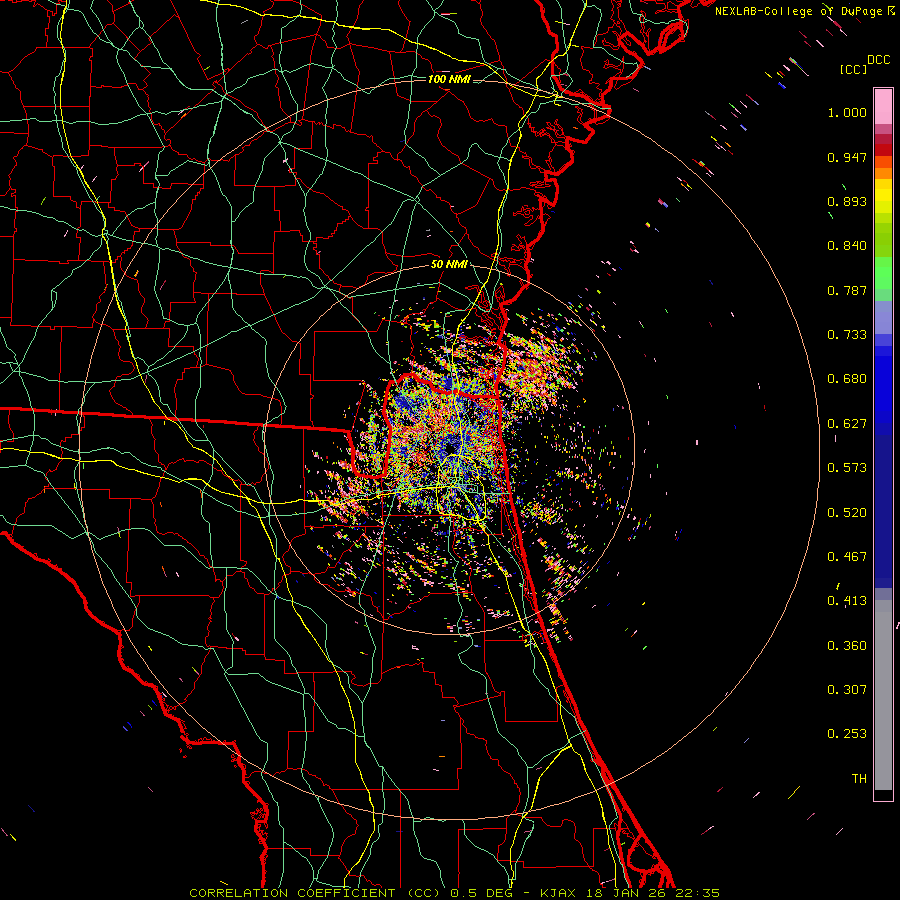Viewport: 900px width, 900px height.
Task: Click the 100 NMI range ring label
Action: [x=449, y=79]
